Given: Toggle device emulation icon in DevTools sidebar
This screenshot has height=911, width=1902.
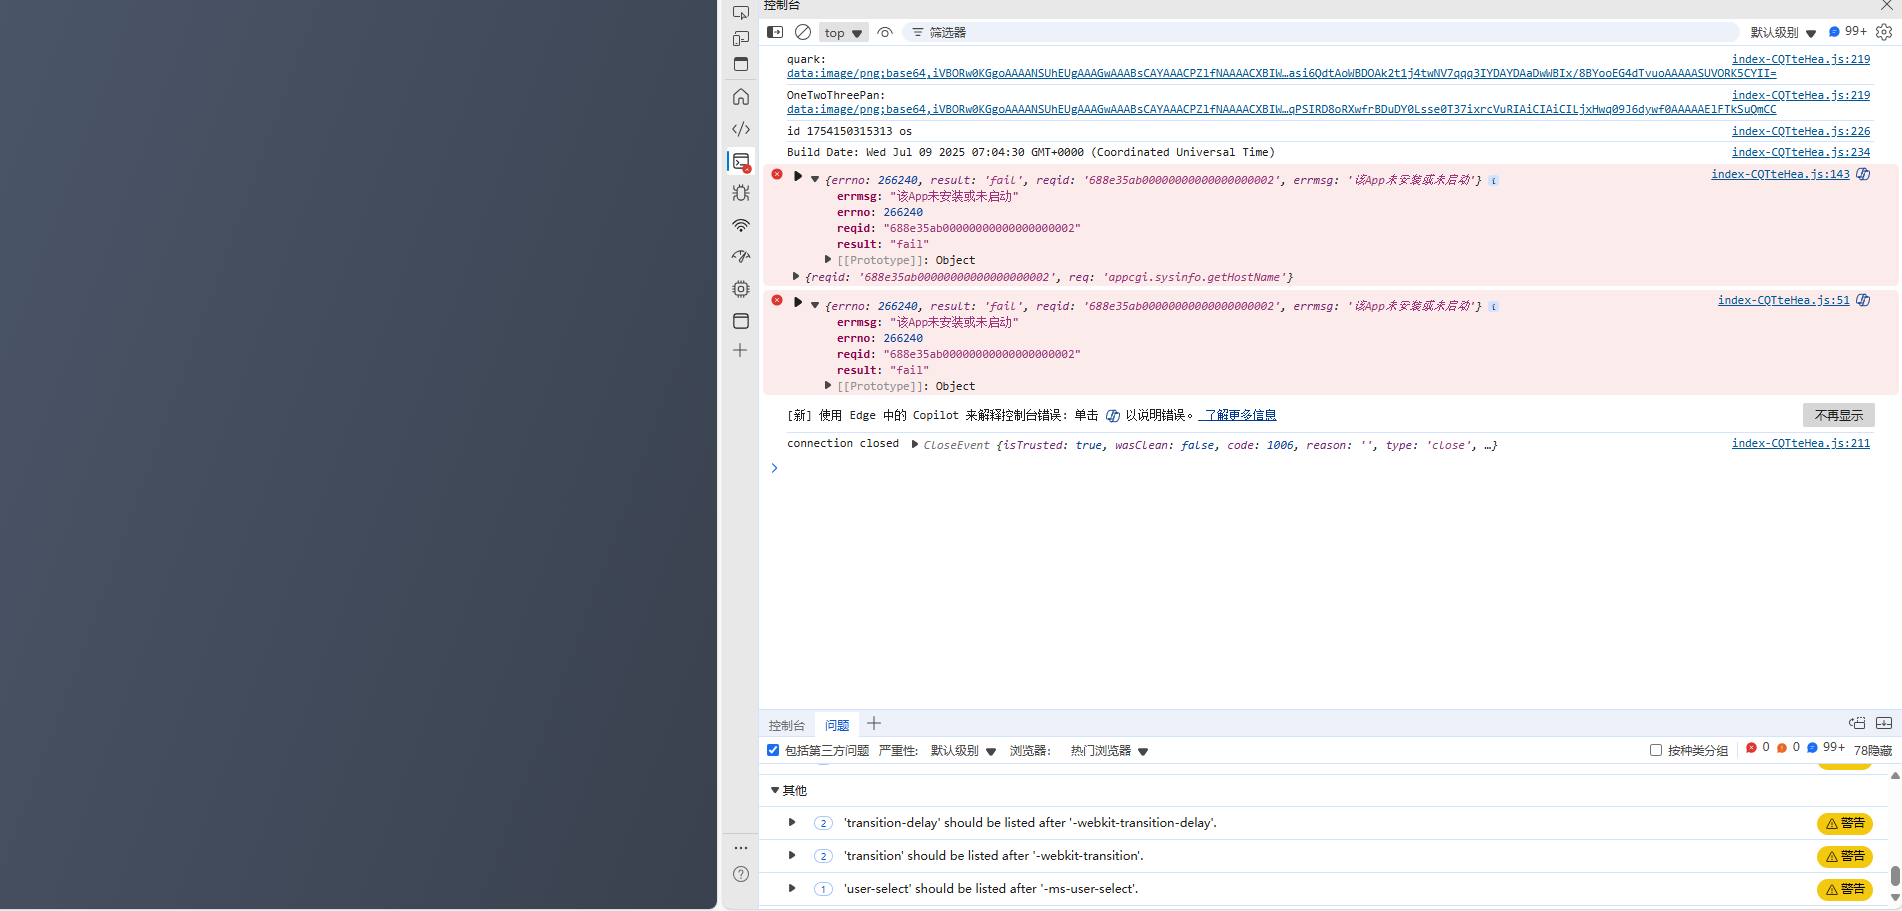Looking at the screenshot, I should pyautogui.click(x=741, y=38).
